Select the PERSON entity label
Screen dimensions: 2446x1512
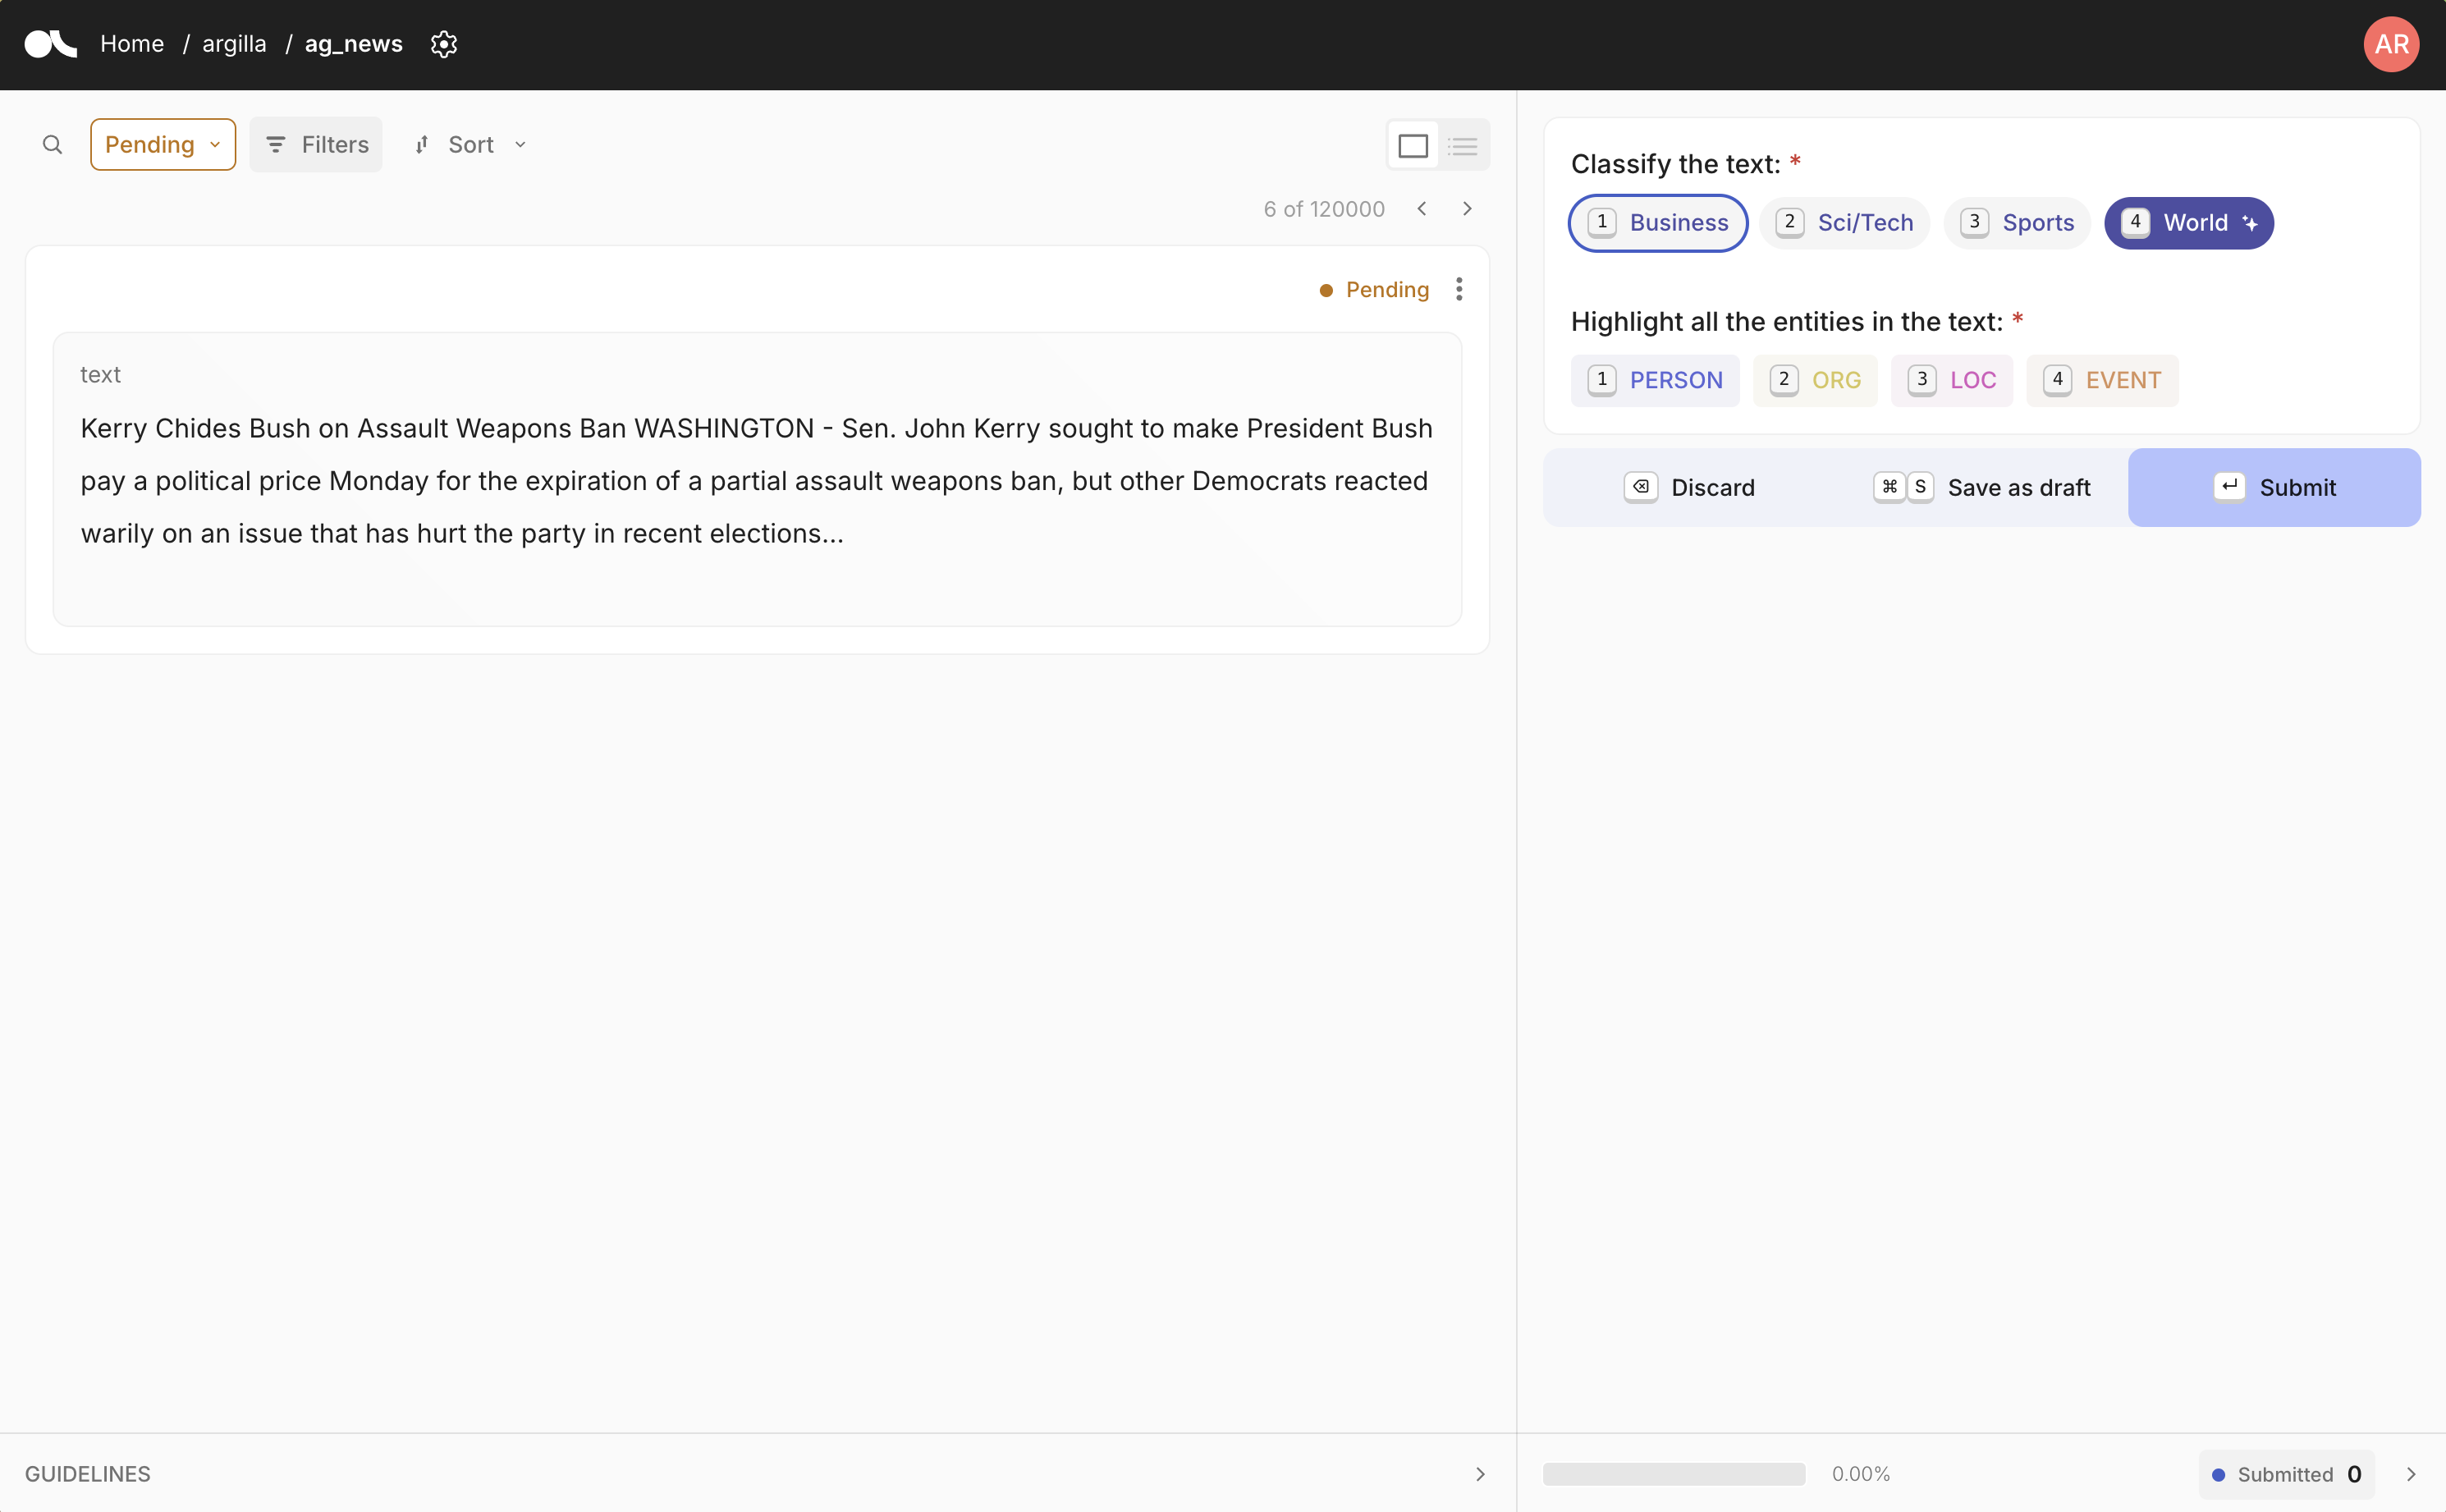pos(1654,380)
